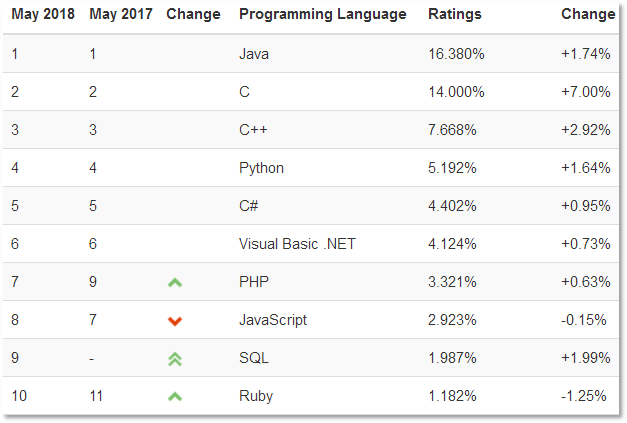627x423 pixels.
Task: Click the Ratings column header
Action: [x=454, y=15]
